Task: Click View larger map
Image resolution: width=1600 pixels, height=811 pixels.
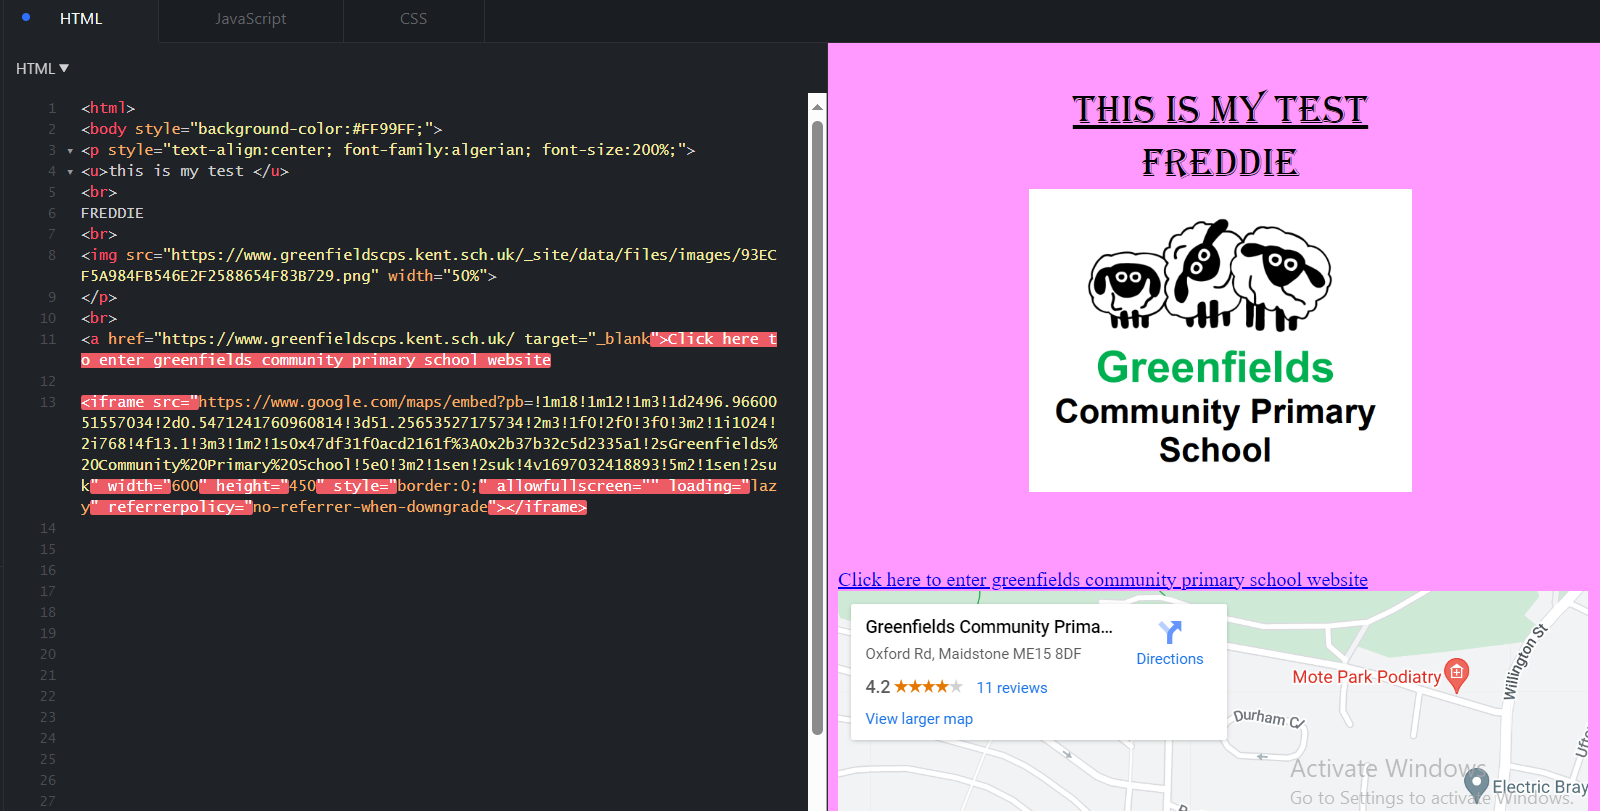Action: pos(919,719)
